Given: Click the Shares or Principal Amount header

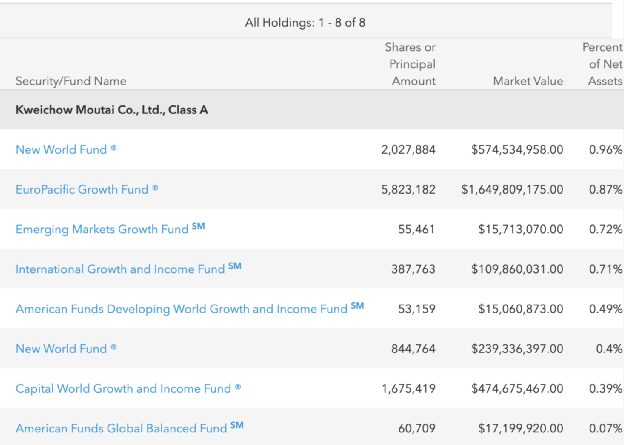Looking at the screenshot, I should point(409,64).
